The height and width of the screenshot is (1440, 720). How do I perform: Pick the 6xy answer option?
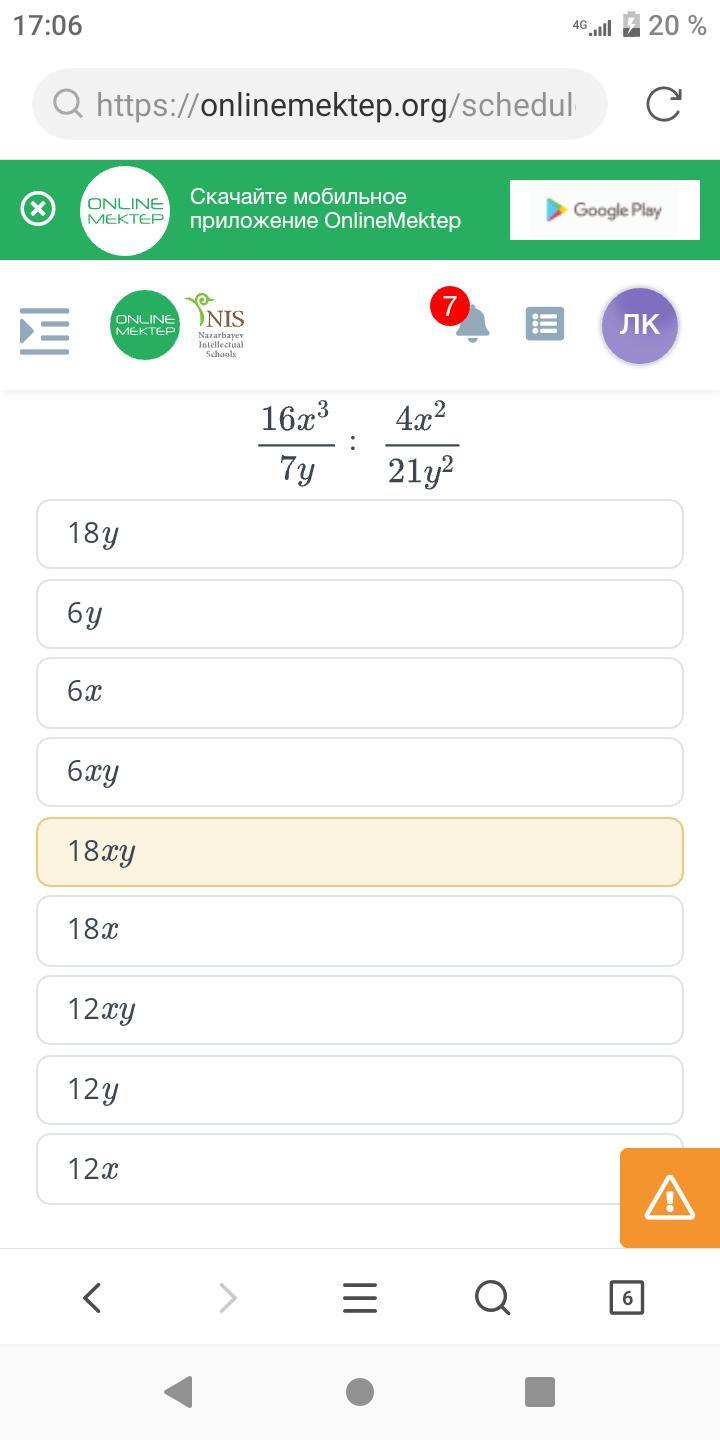click(x=360, y=772)
